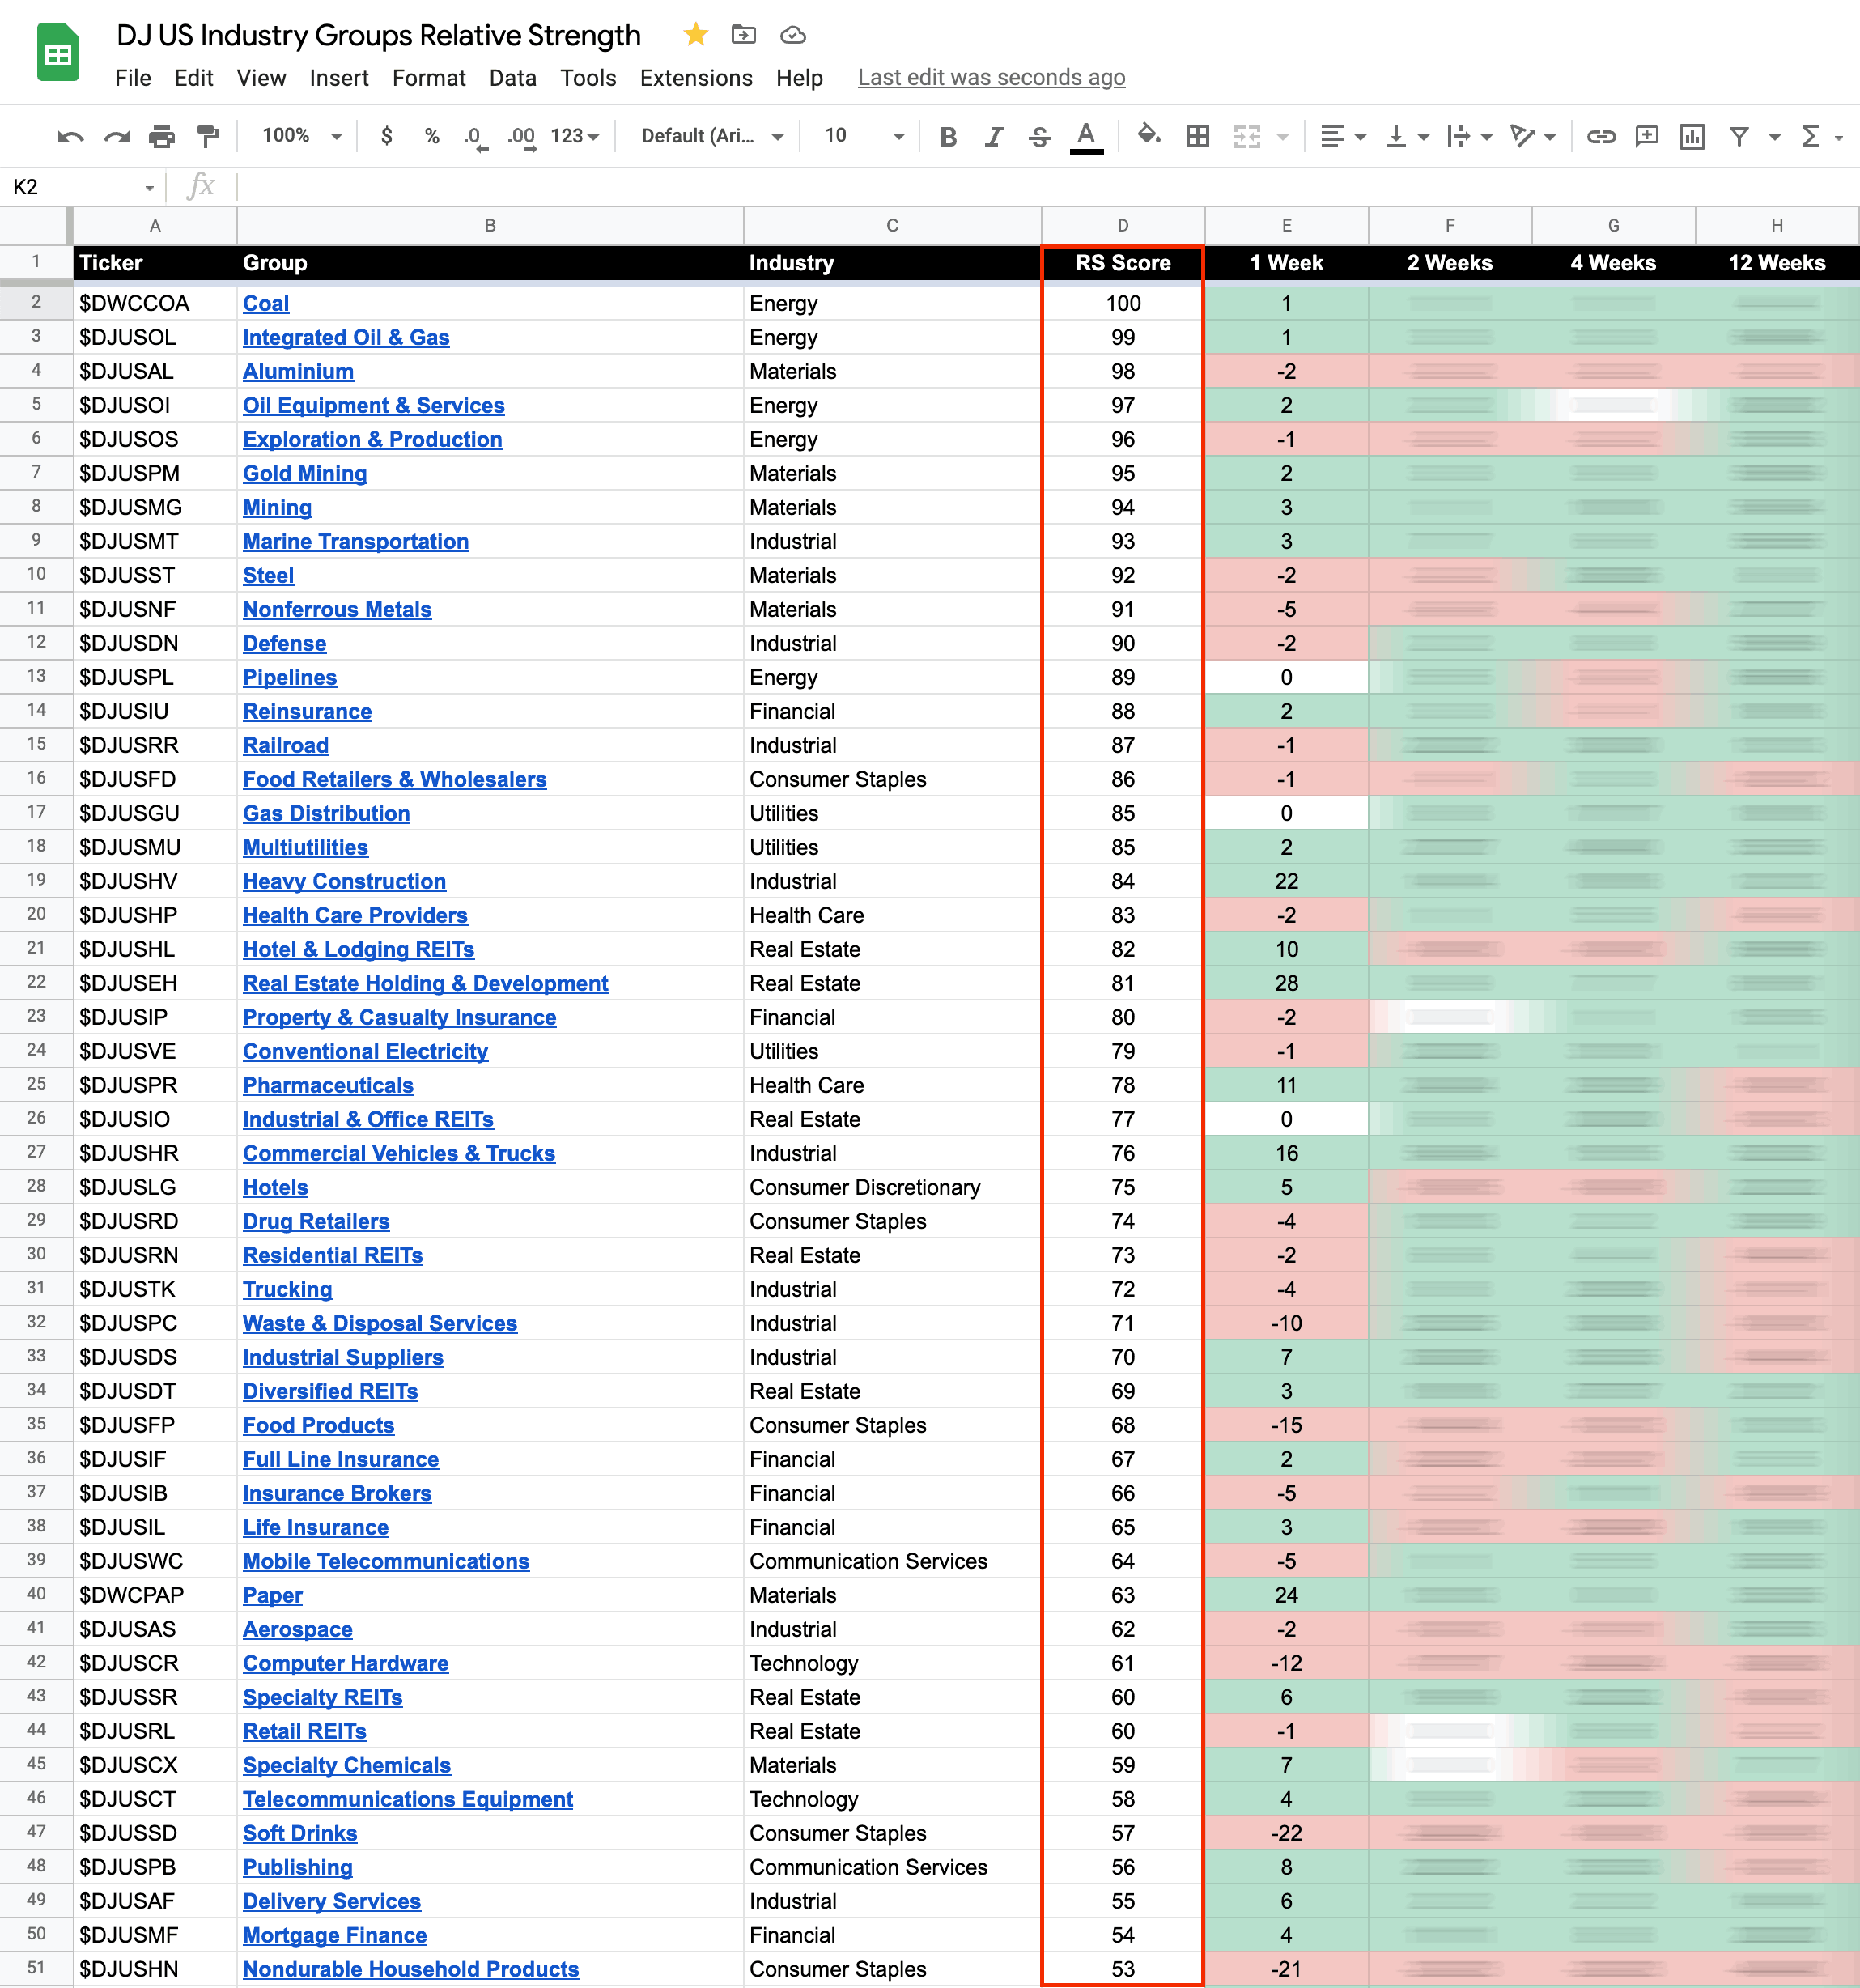Open the Format menu
The height and width of the screenshot is (1988, 1860).
point(429,78)
